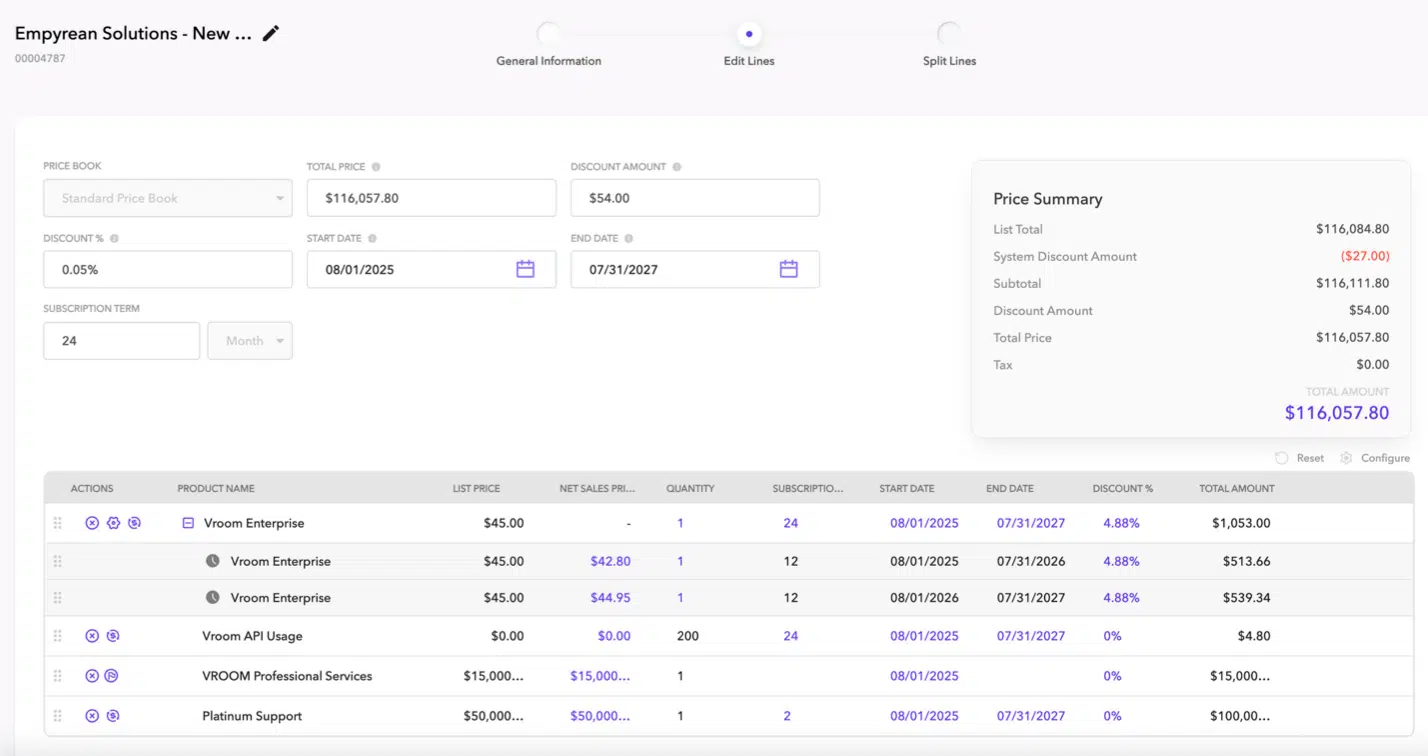This screenshot has height=756, width=1428.
Task: Edit the $42.80 net sales price
Action: [610, 561]
